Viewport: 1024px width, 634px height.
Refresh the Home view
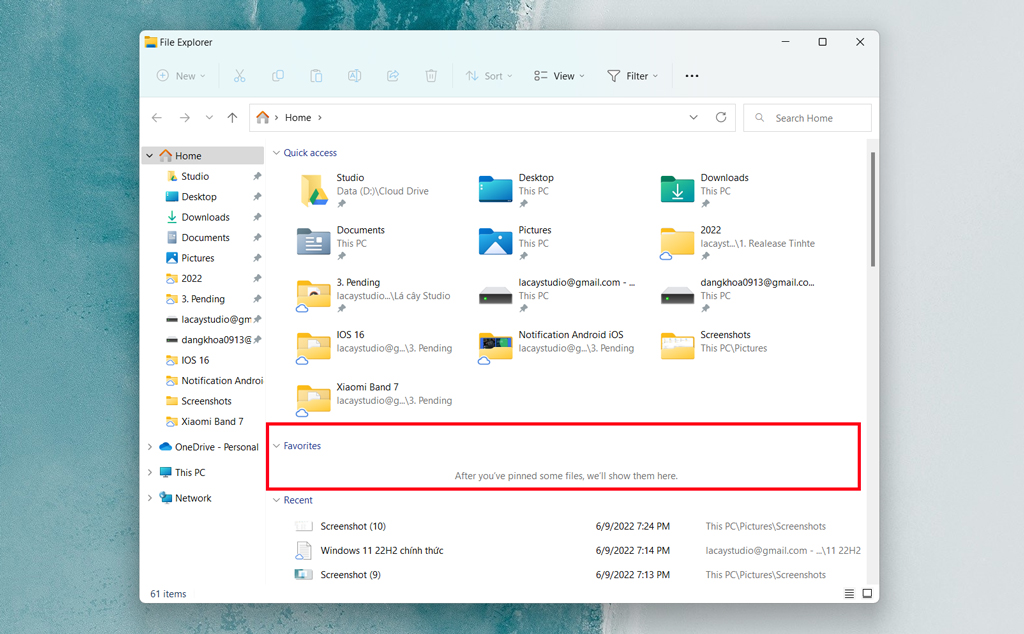[x=721, y=117]
